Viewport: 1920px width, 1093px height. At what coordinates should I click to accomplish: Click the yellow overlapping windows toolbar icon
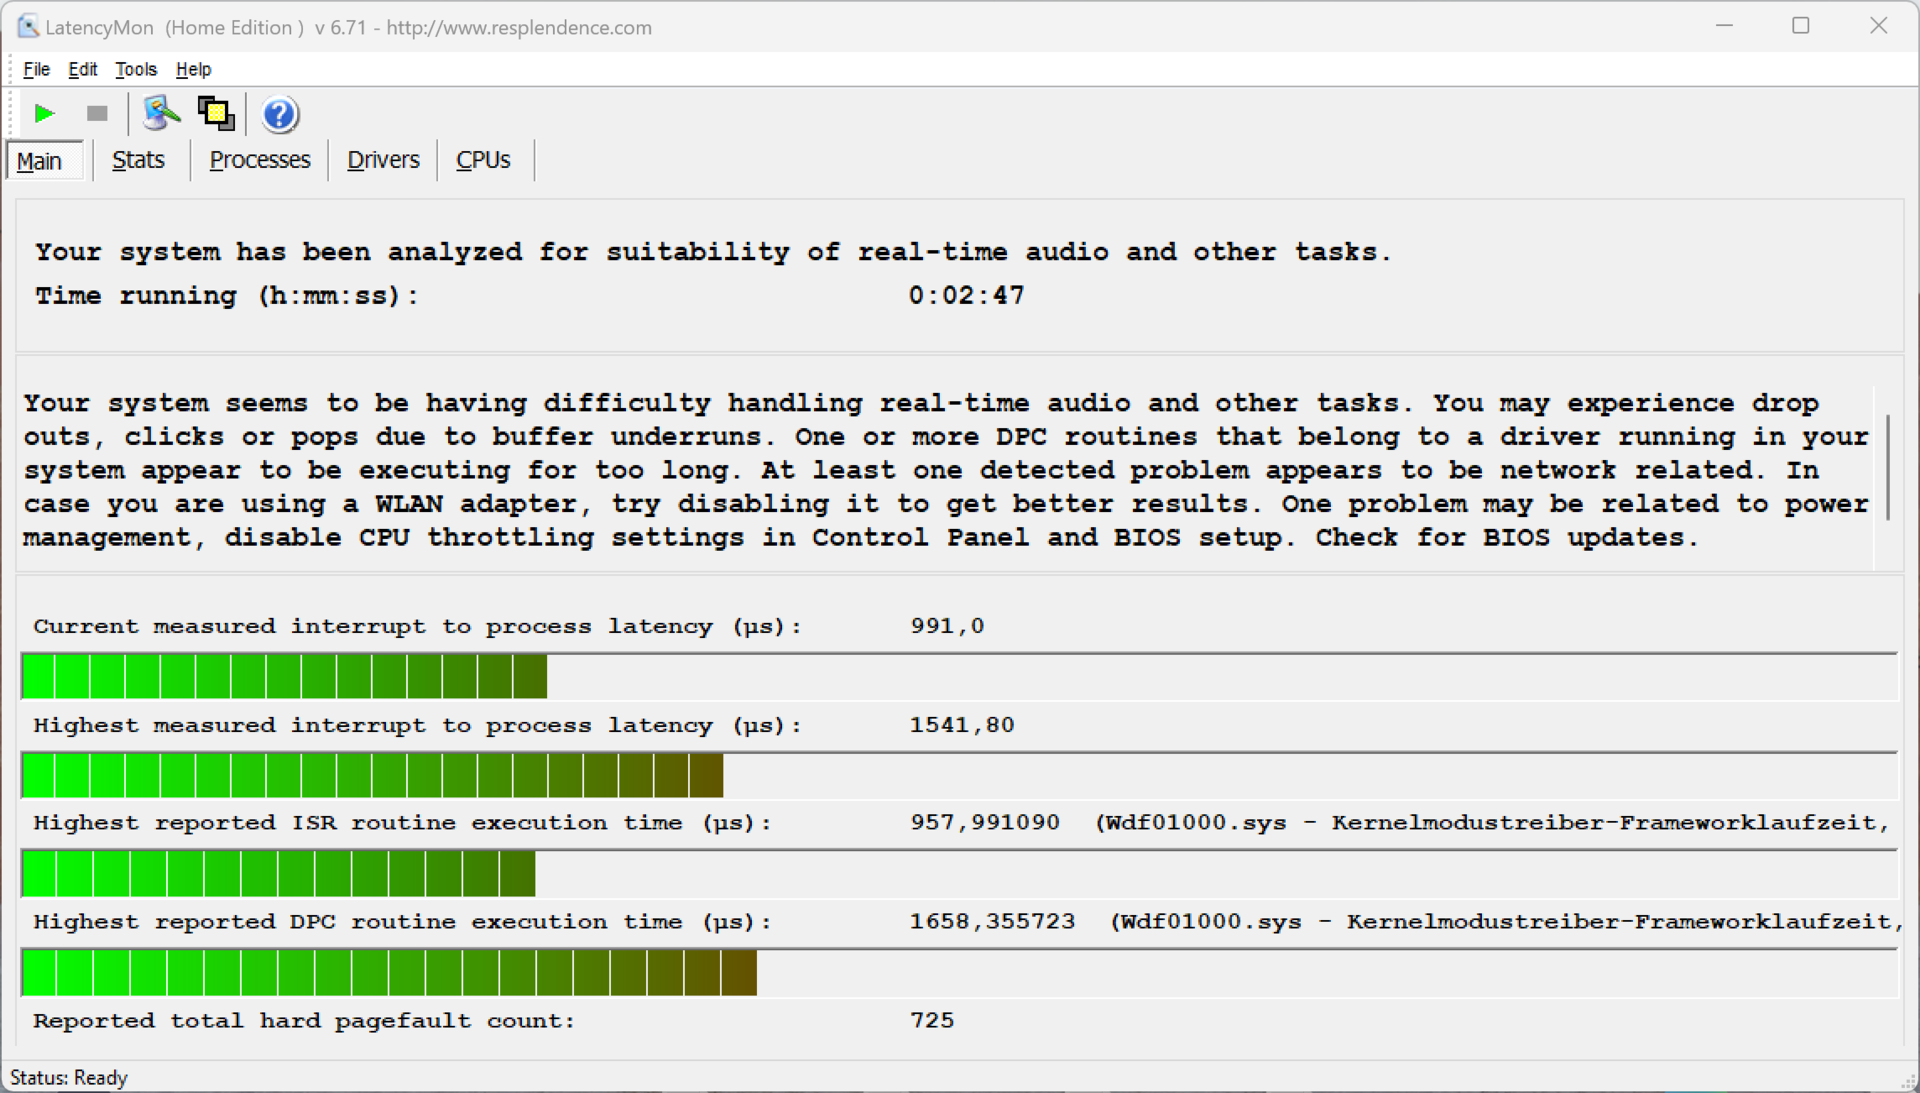(216, 114)
